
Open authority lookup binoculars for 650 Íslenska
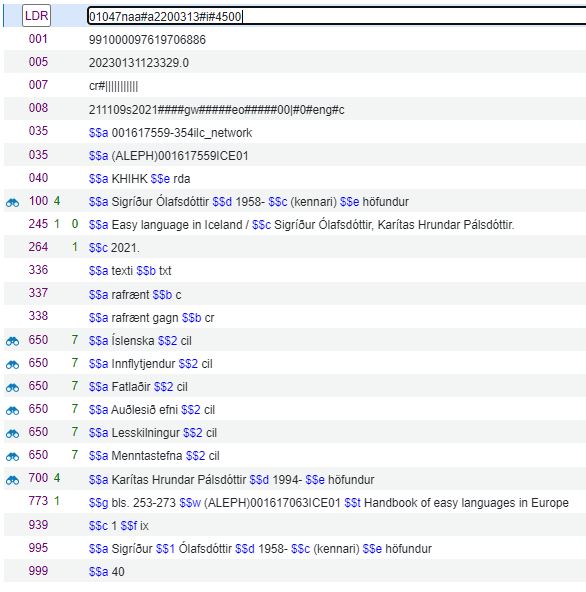[12, 342]
